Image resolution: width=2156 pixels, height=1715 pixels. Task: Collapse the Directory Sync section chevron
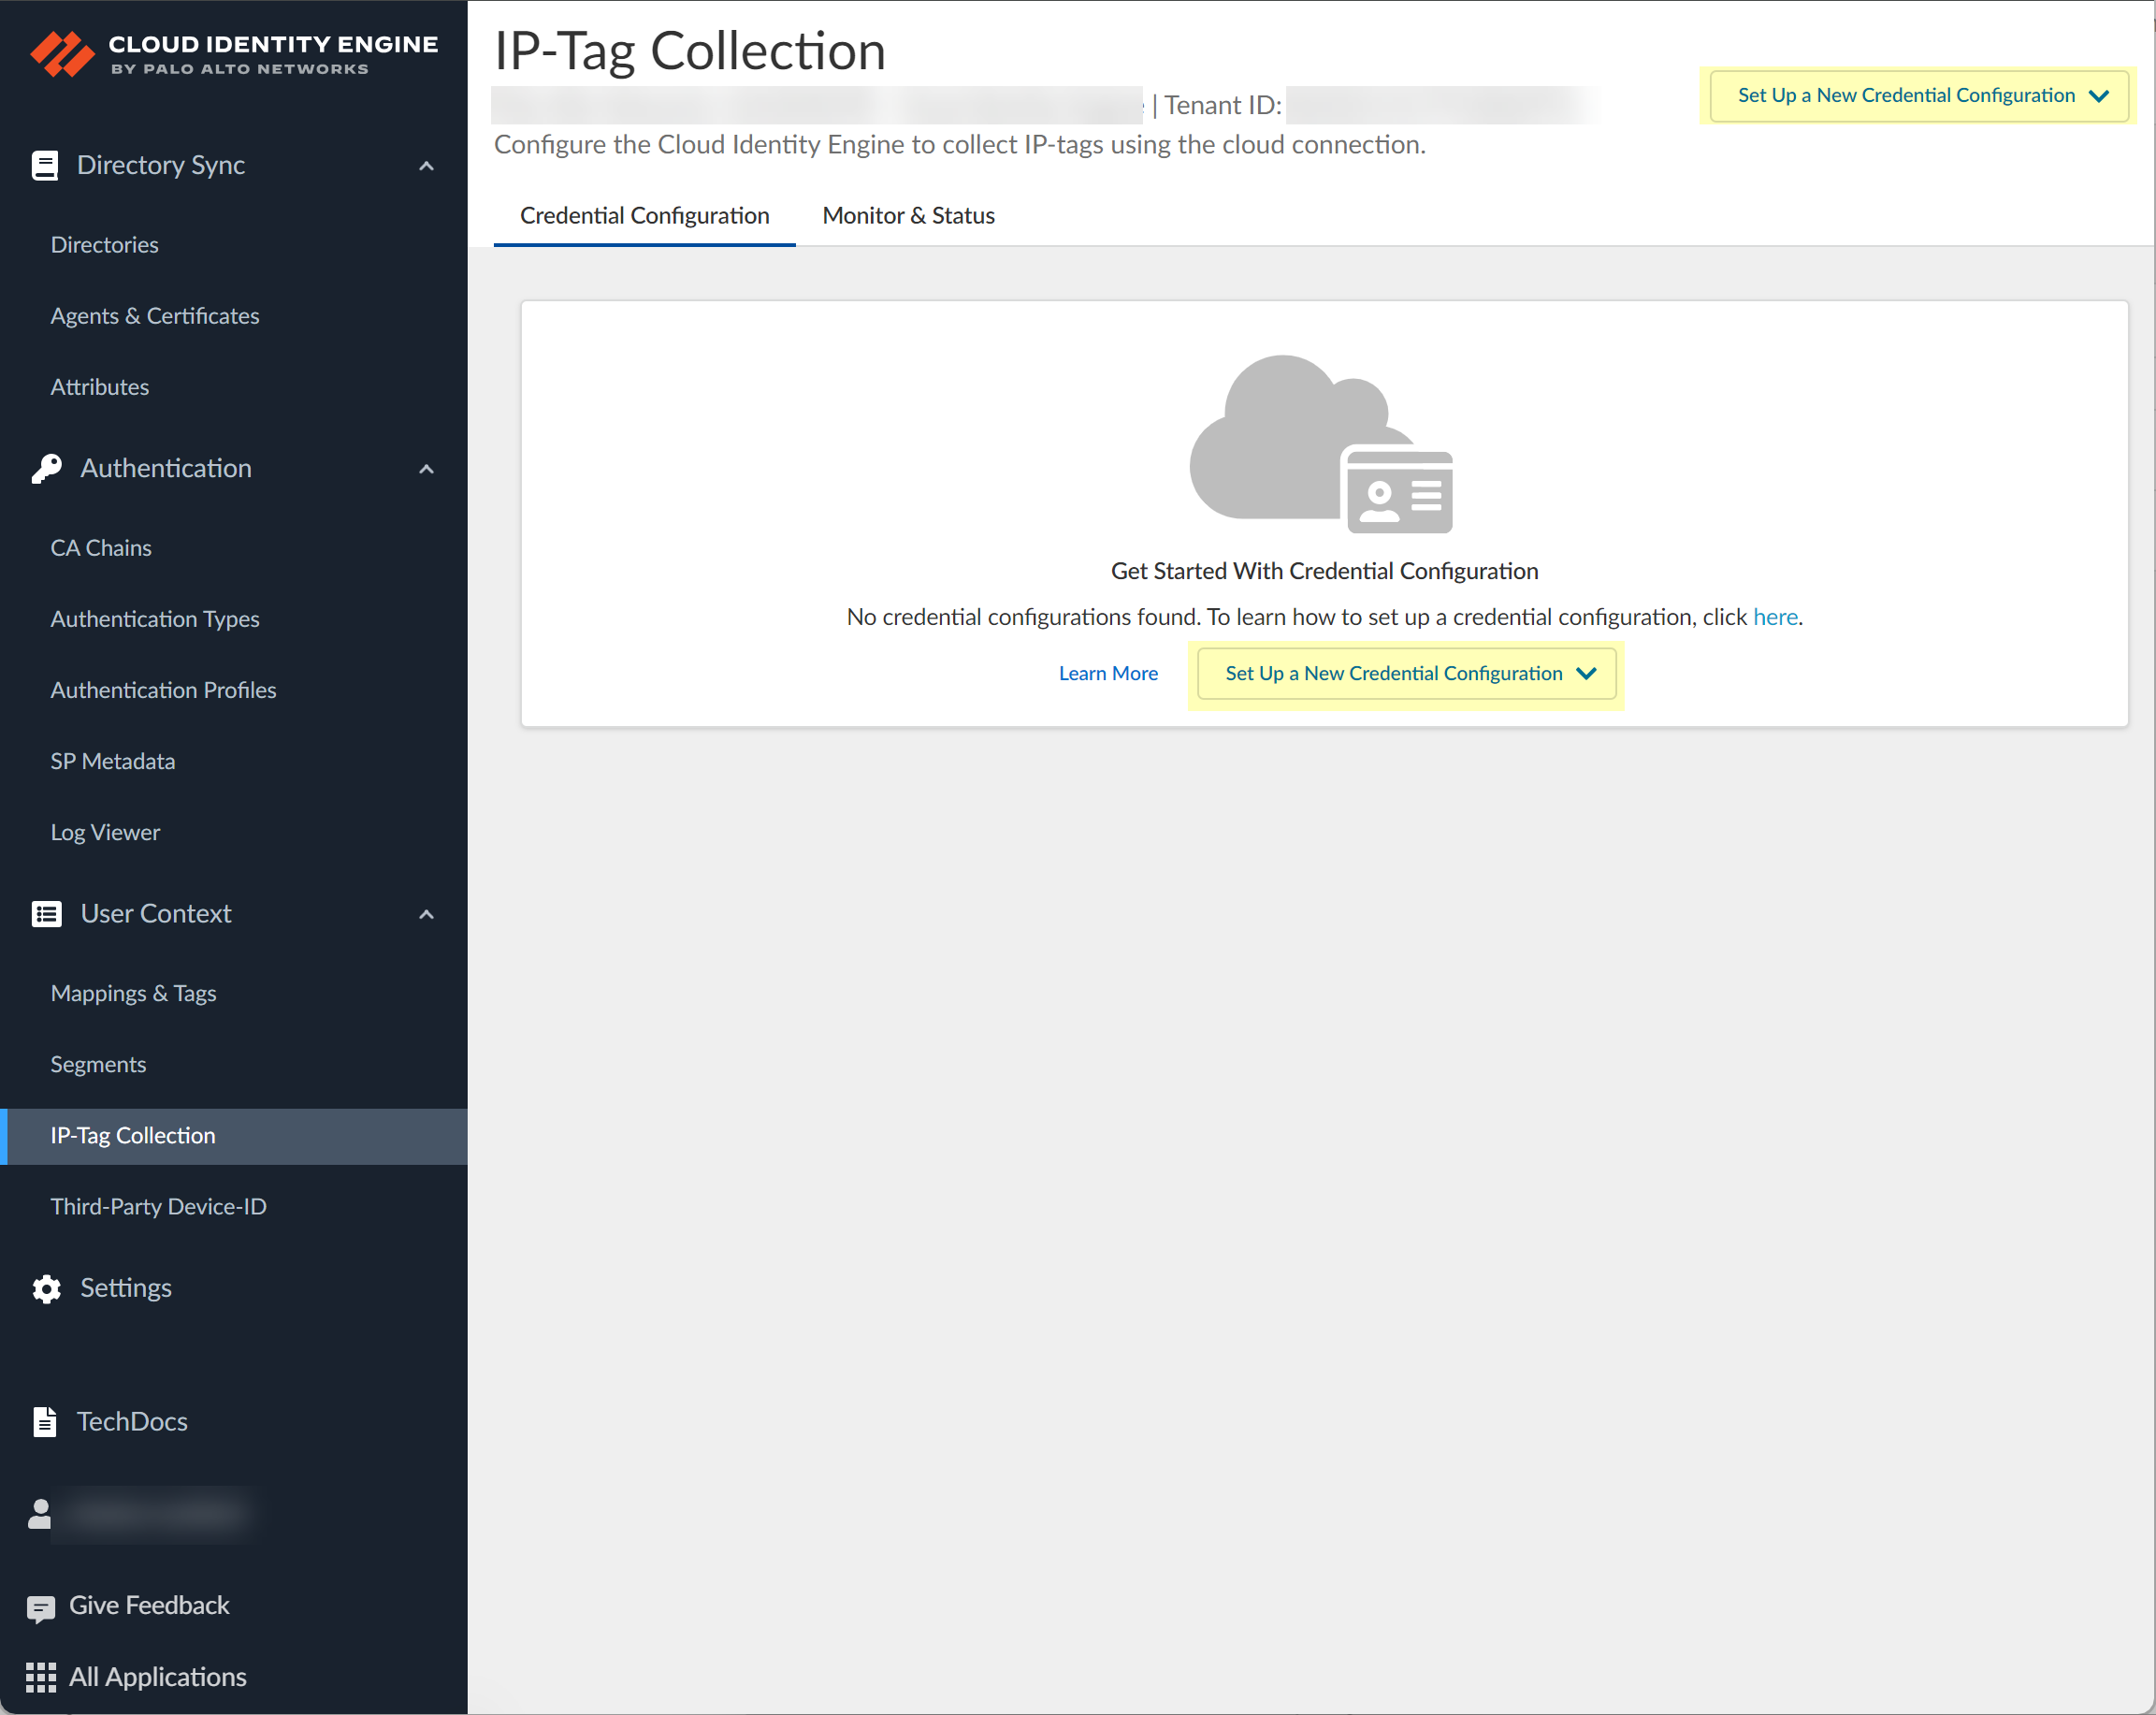[x=426, y=166]
